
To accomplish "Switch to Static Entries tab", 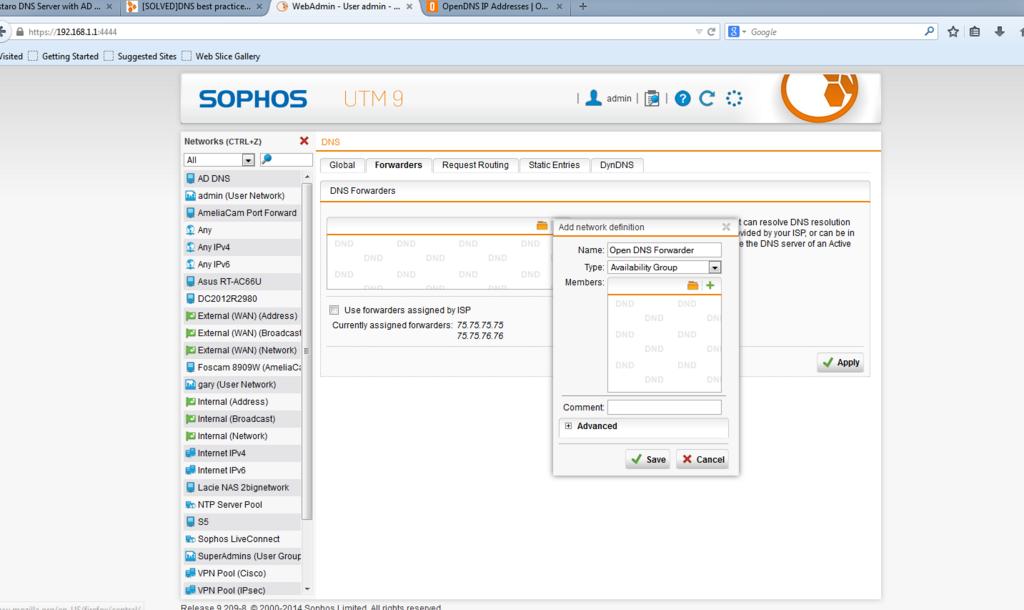I will pyautogui.click(x=554, y=165).
